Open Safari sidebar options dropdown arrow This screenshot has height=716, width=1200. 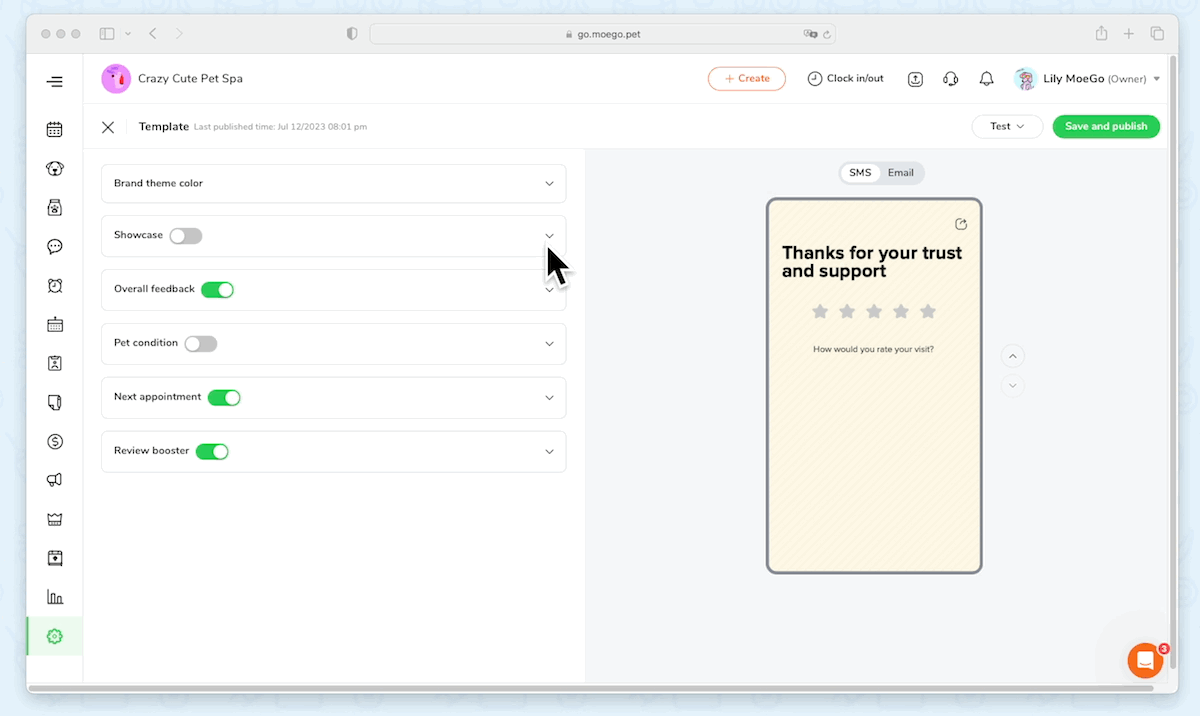[129, 34]
